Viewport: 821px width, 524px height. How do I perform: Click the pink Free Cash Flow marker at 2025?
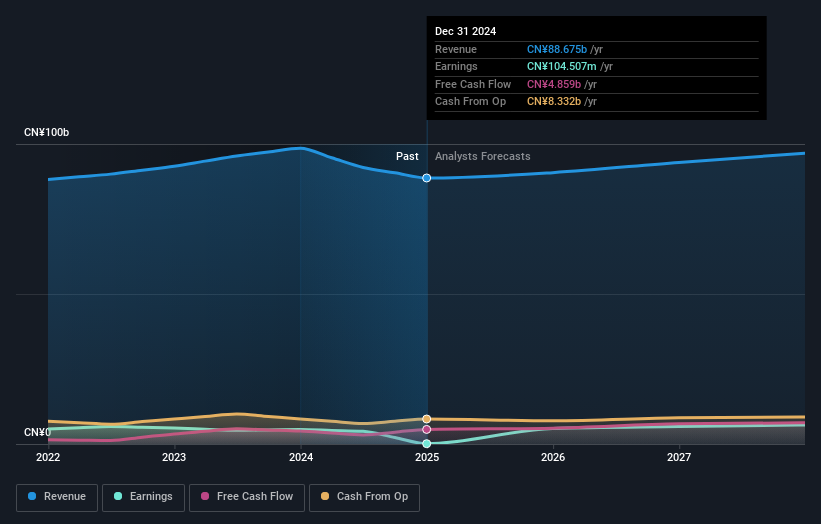[427, 429]
